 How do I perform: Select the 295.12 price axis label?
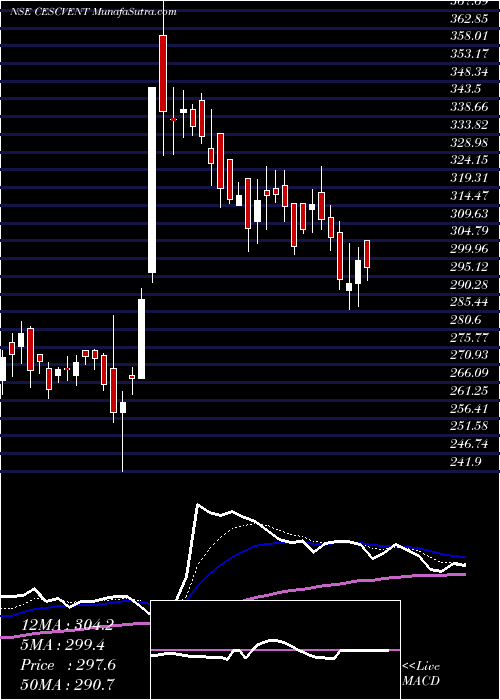(470, 267)
